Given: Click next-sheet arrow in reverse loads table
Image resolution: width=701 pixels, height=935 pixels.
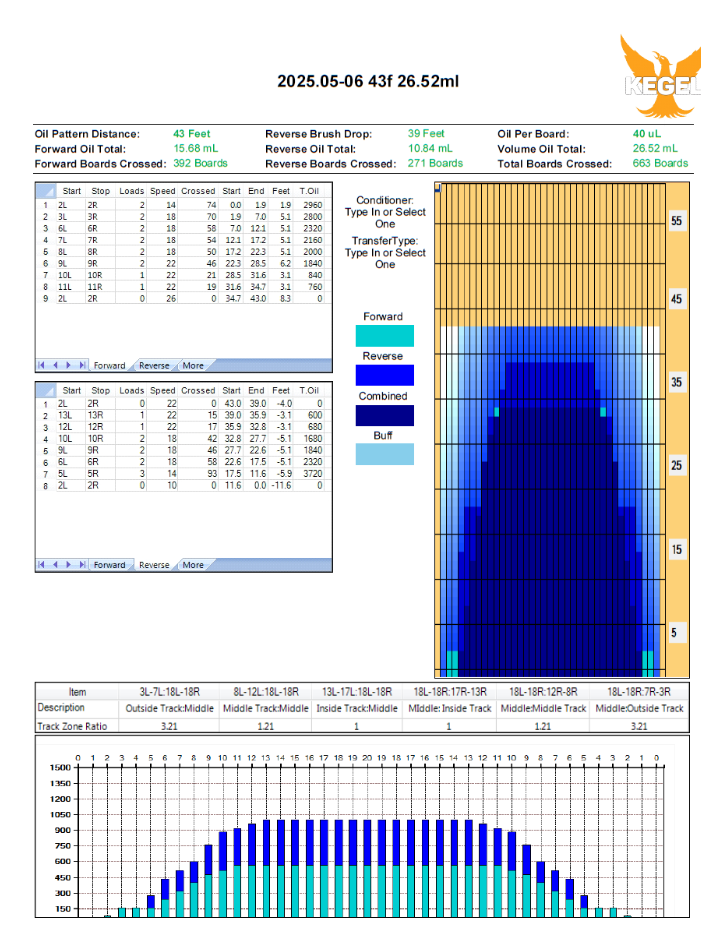Looking at the screenshot, I should [69, 564].
